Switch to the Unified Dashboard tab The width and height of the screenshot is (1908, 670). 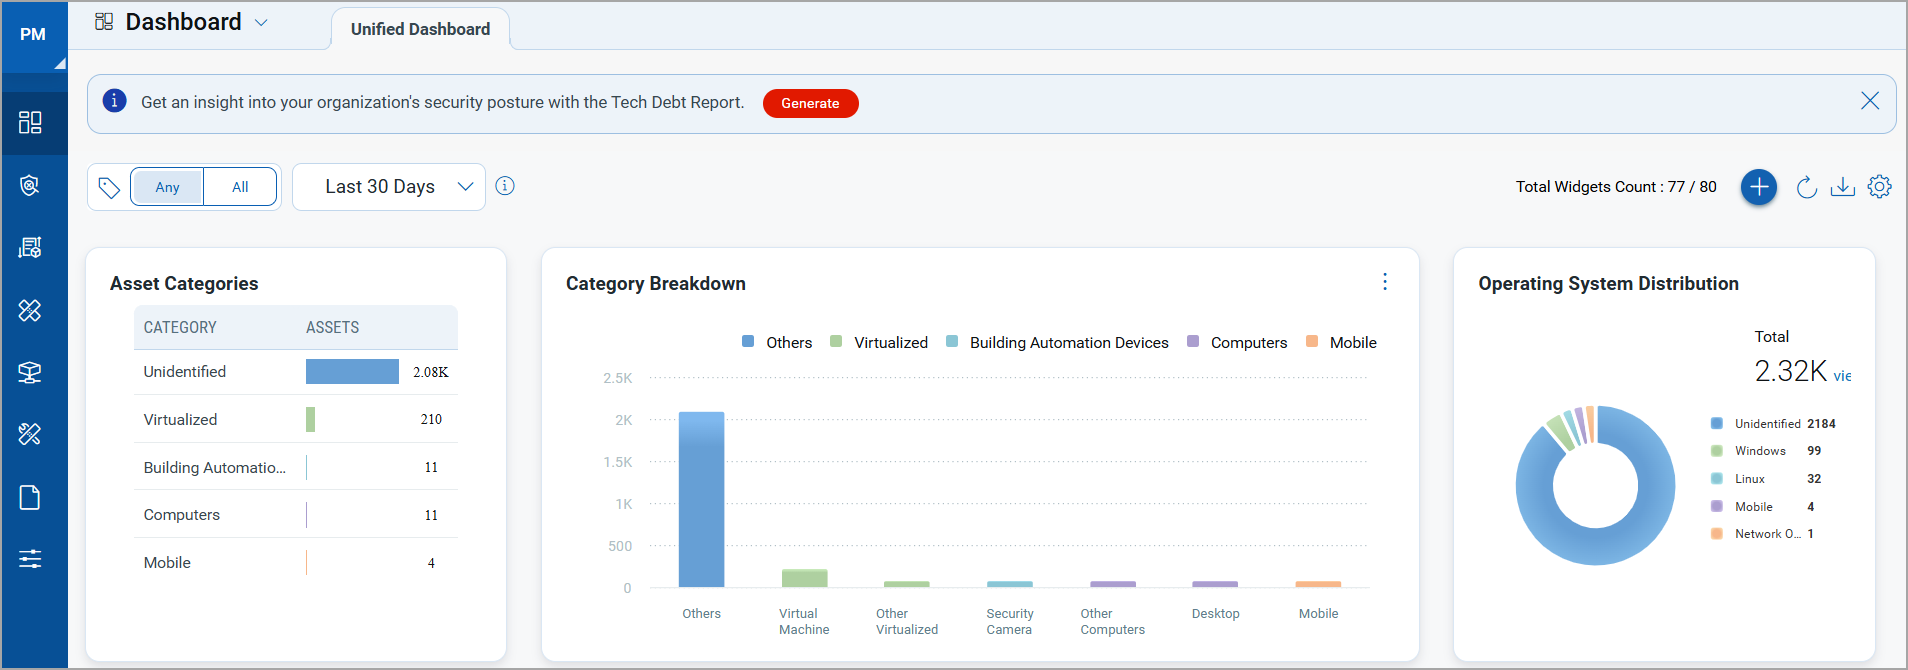click(x=420, y=29)
